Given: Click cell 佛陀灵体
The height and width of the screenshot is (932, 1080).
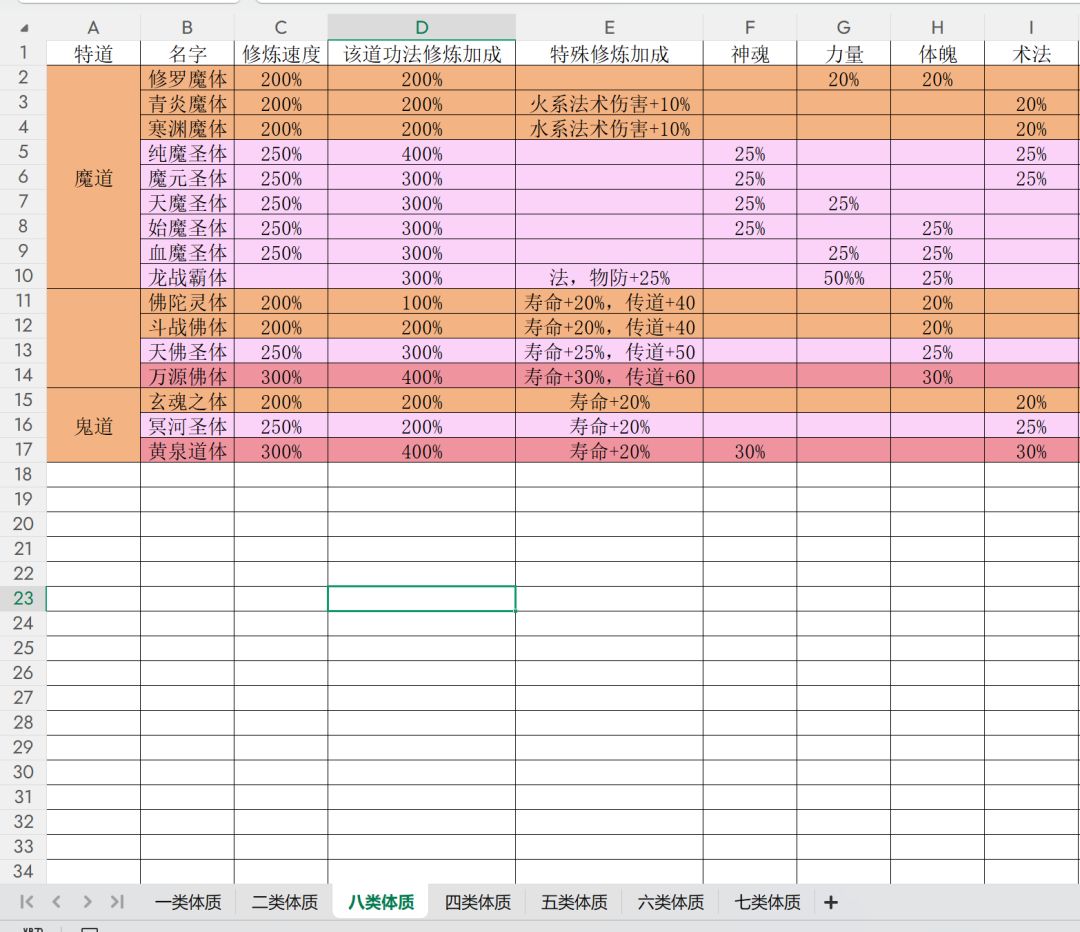Looking at the screenshot, I should click(x=187, y=302).
